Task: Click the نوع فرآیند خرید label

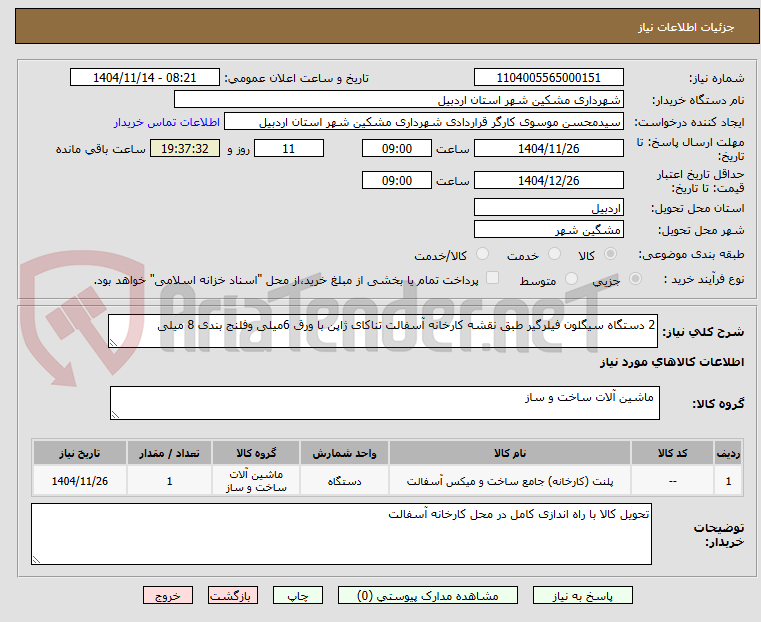Action: click(x=704, y=279)
